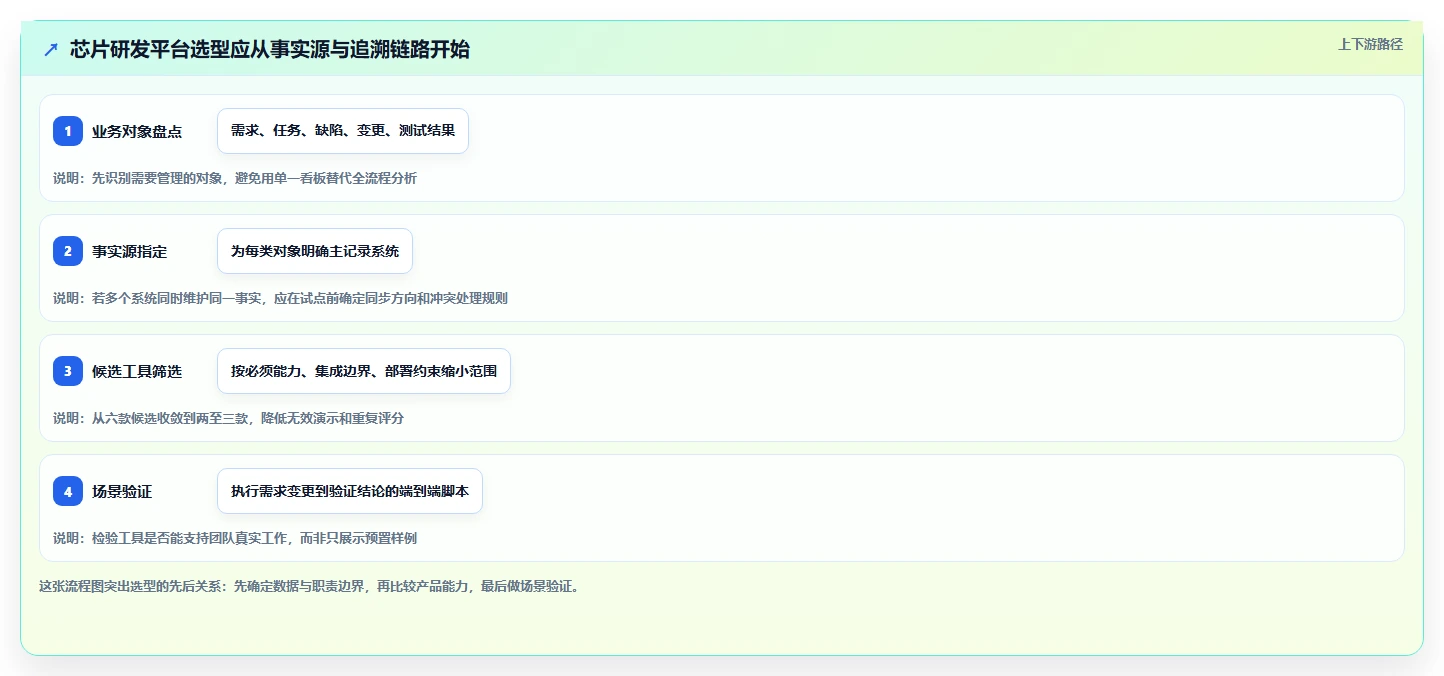Select the 执行需求变更到验证结论的端到端脚本 box
The height and width of the screenshot is (676, 1444).
click(x=350, y=491)
